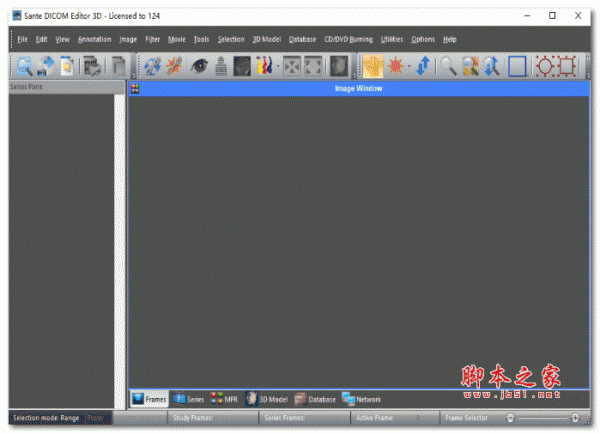
Task: Open the Utilities menu
Action: tap(392, 39)
